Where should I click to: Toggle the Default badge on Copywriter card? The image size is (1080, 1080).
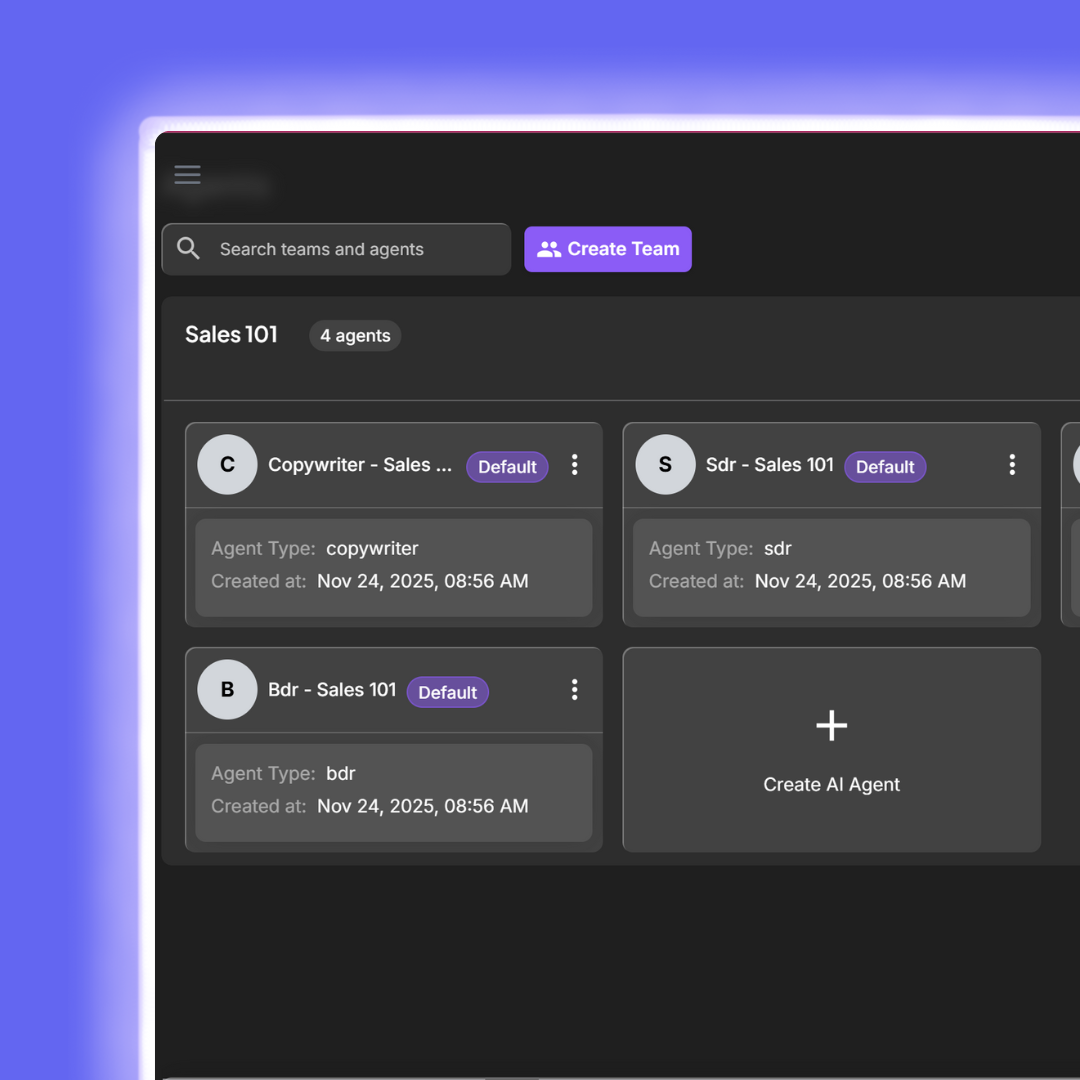pyautogui.click(x=507, y=466)
